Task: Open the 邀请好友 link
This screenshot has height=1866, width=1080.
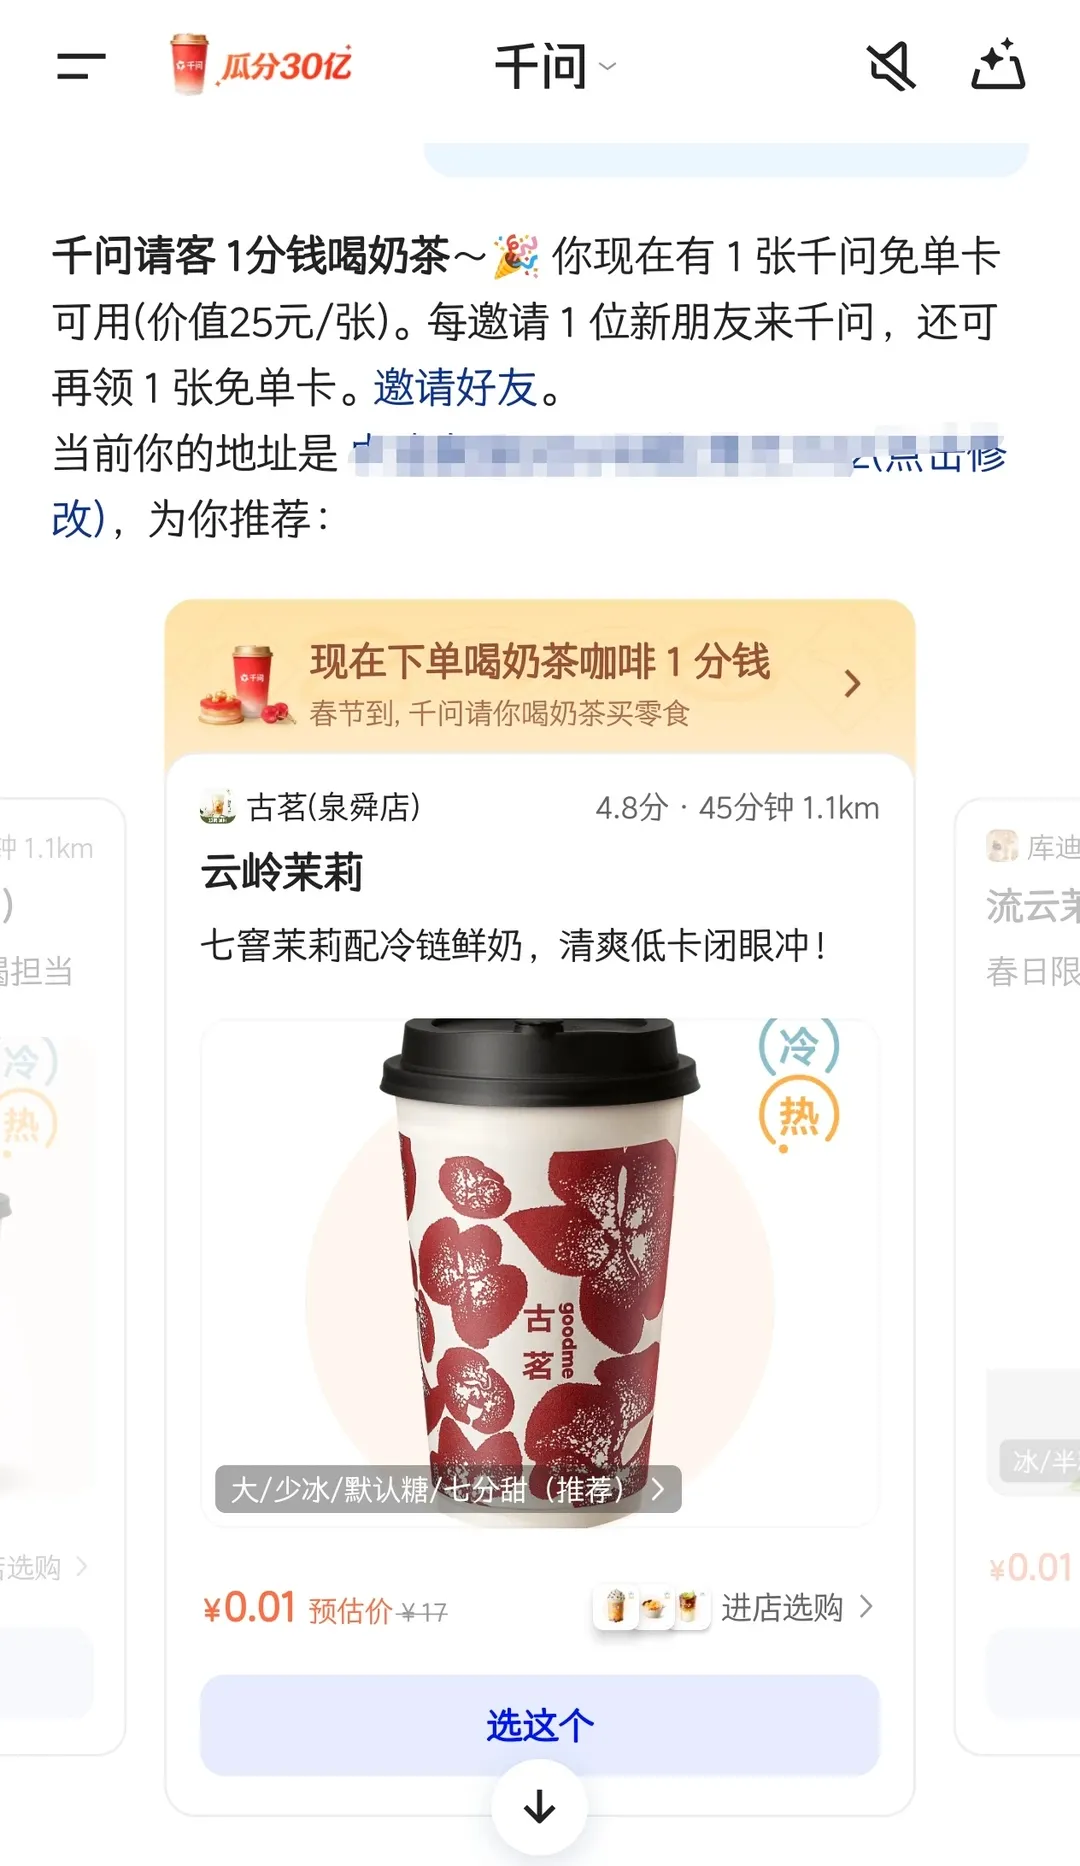Action: [456, 388]
